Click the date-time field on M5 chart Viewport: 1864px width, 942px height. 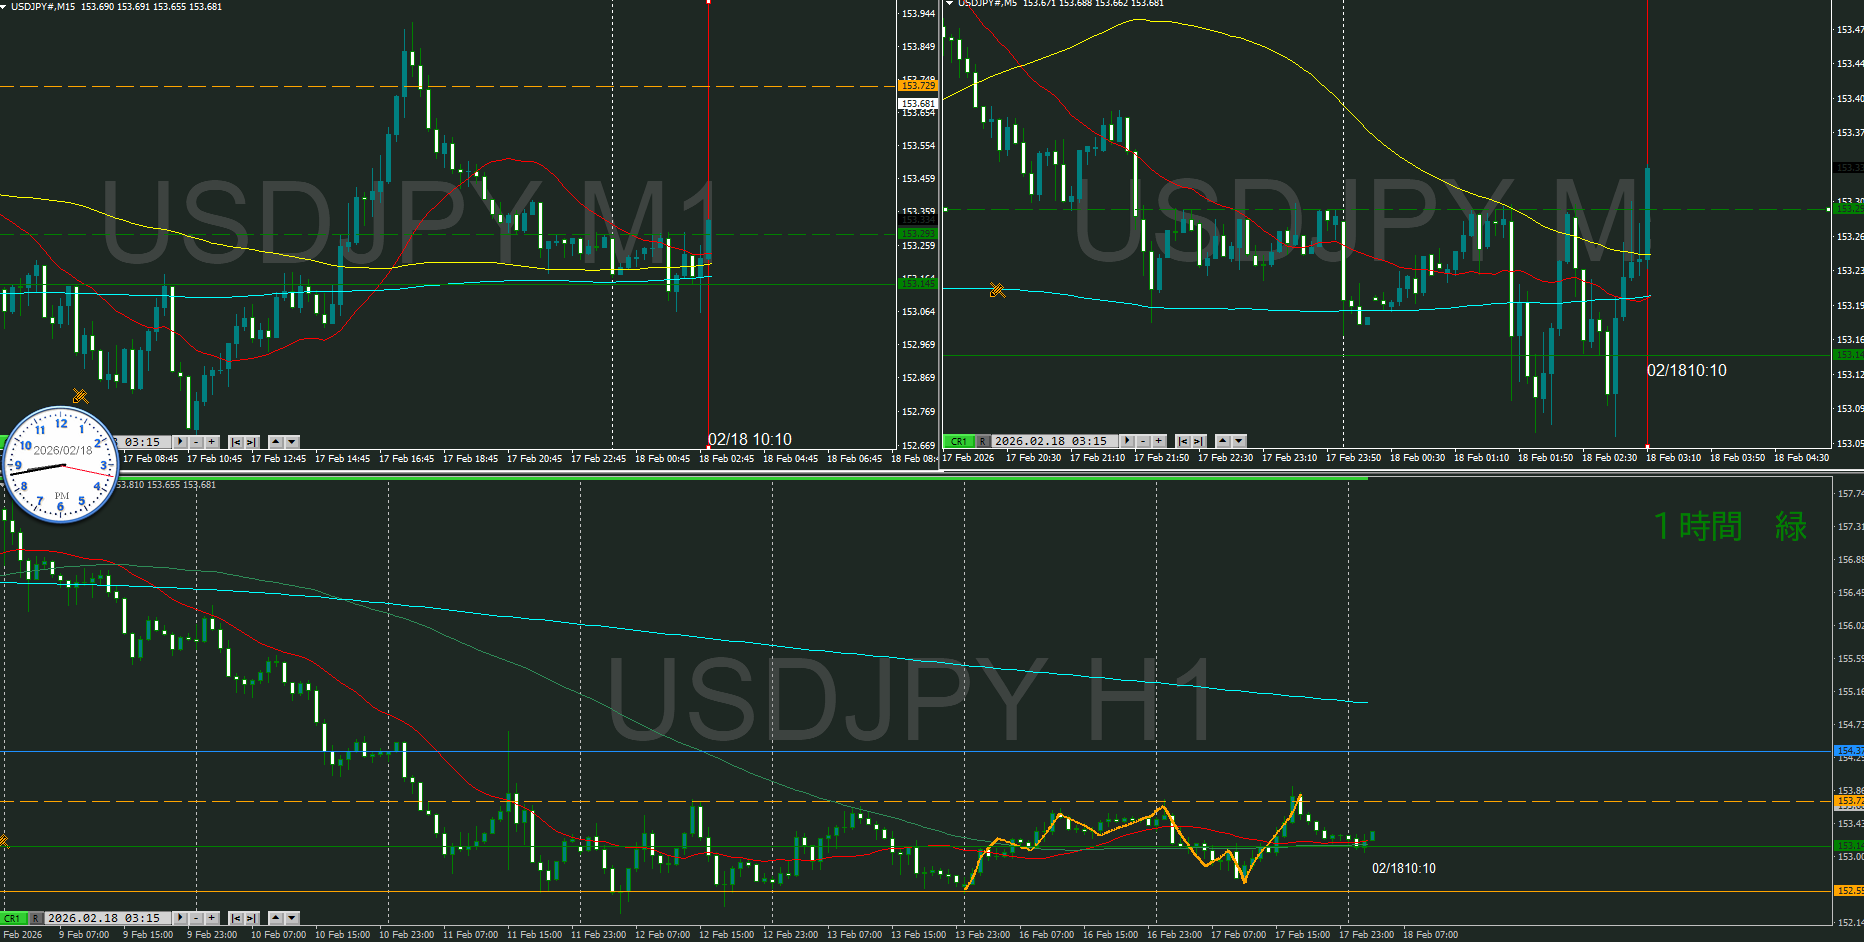click(x=1050, y=441)
